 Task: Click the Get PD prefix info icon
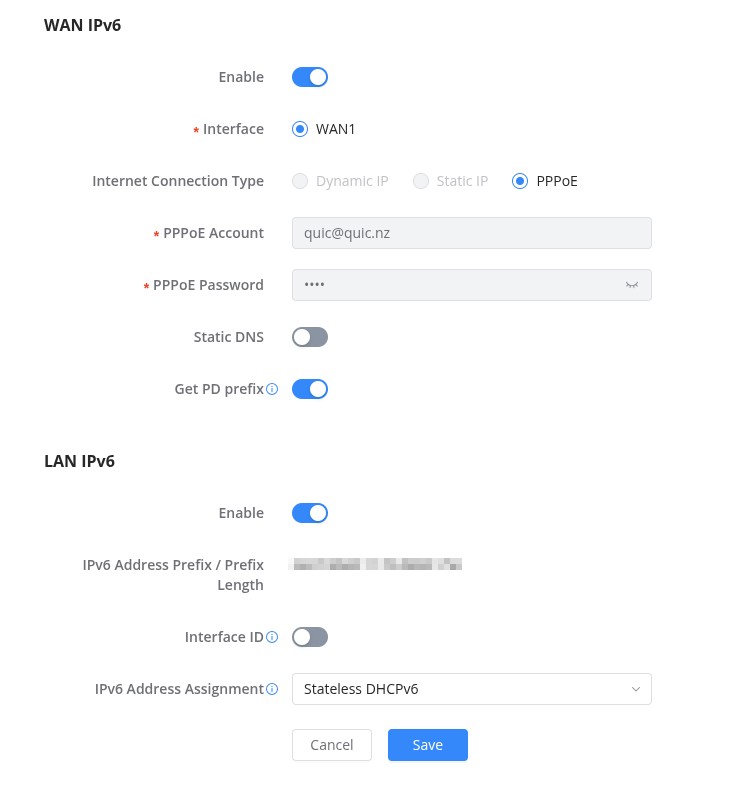click(x=273, y=389)
